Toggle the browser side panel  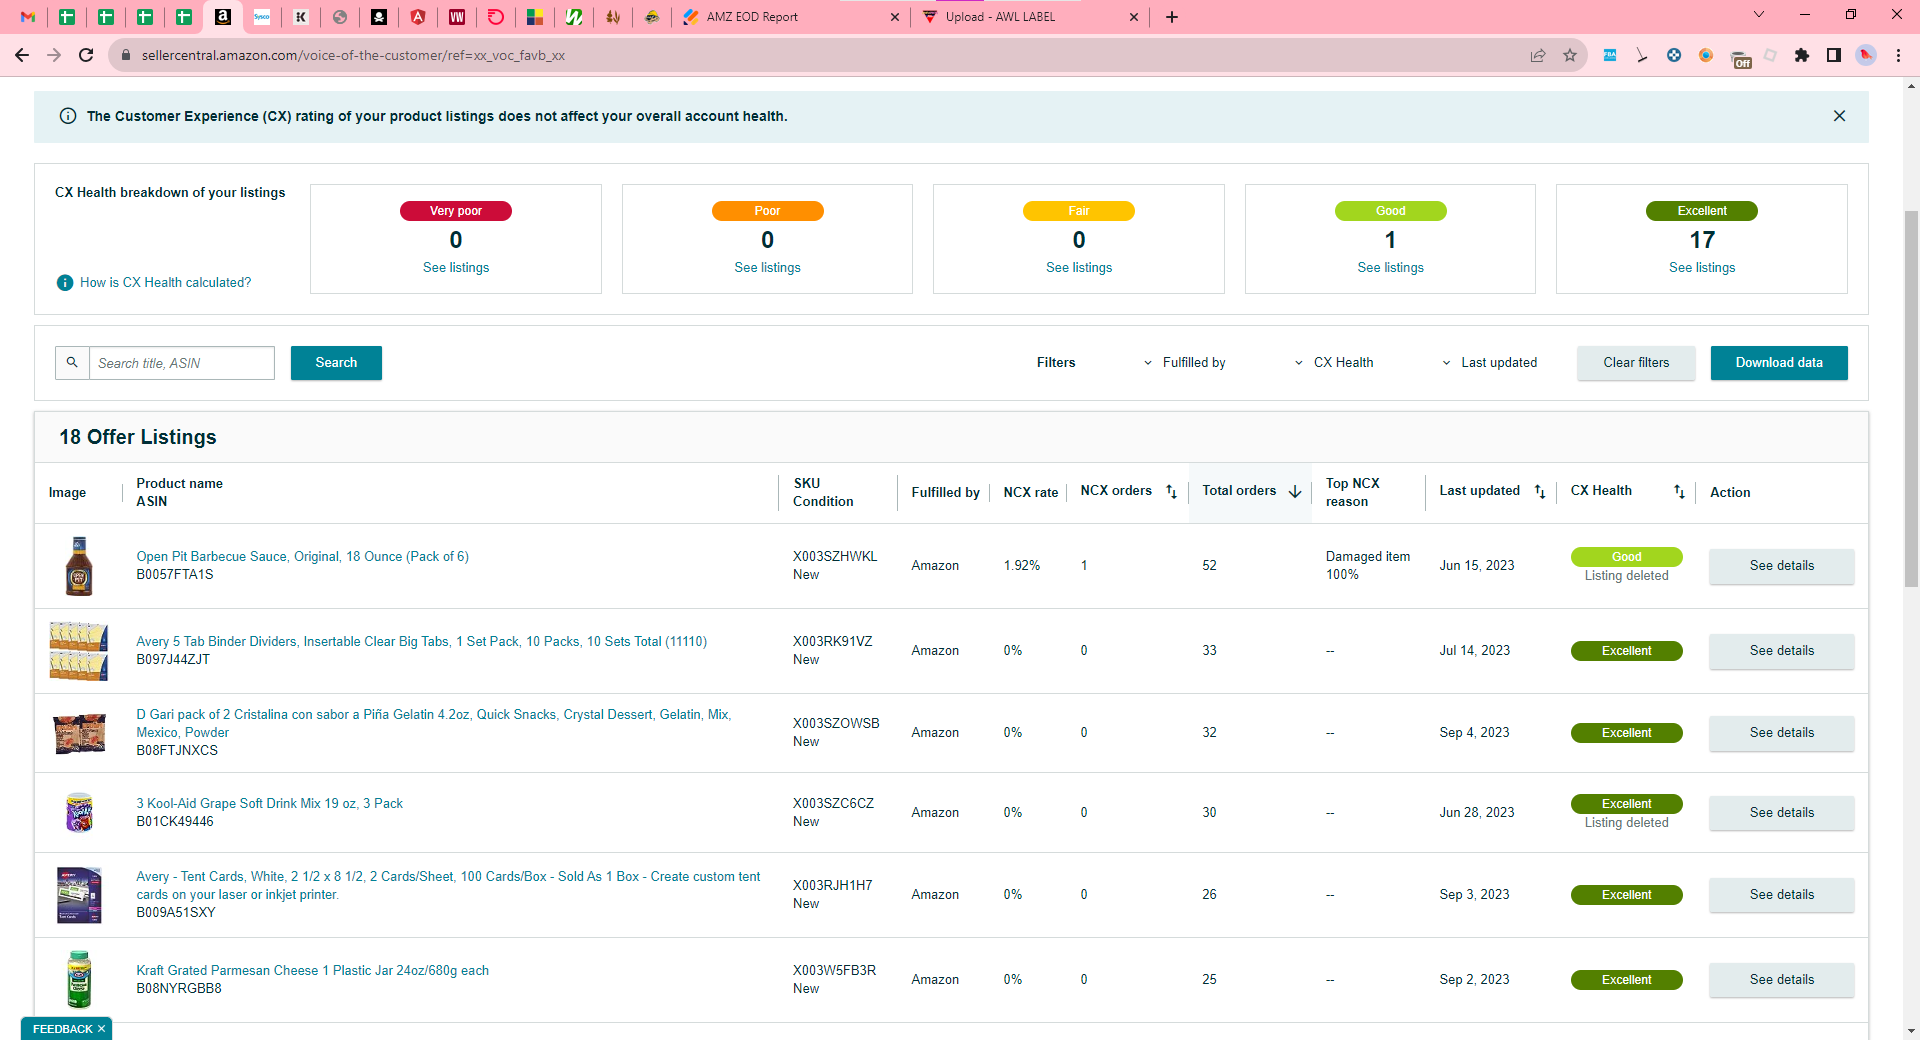[x=1834, y=55]
